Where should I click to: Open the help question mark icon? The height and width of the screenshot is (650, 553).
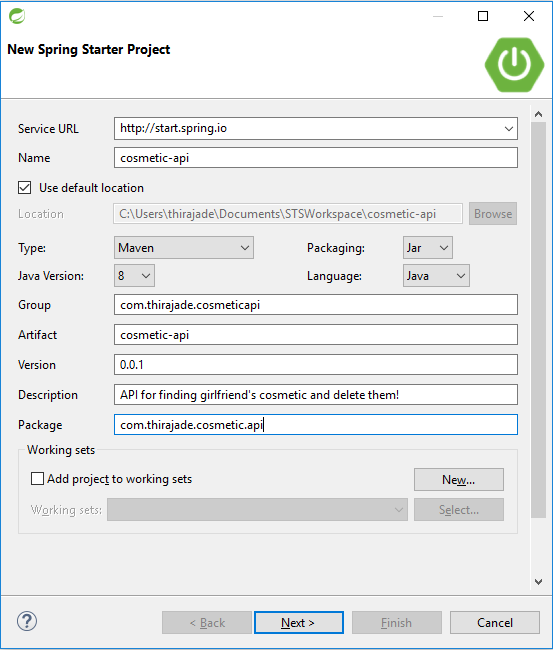(27, 621)
